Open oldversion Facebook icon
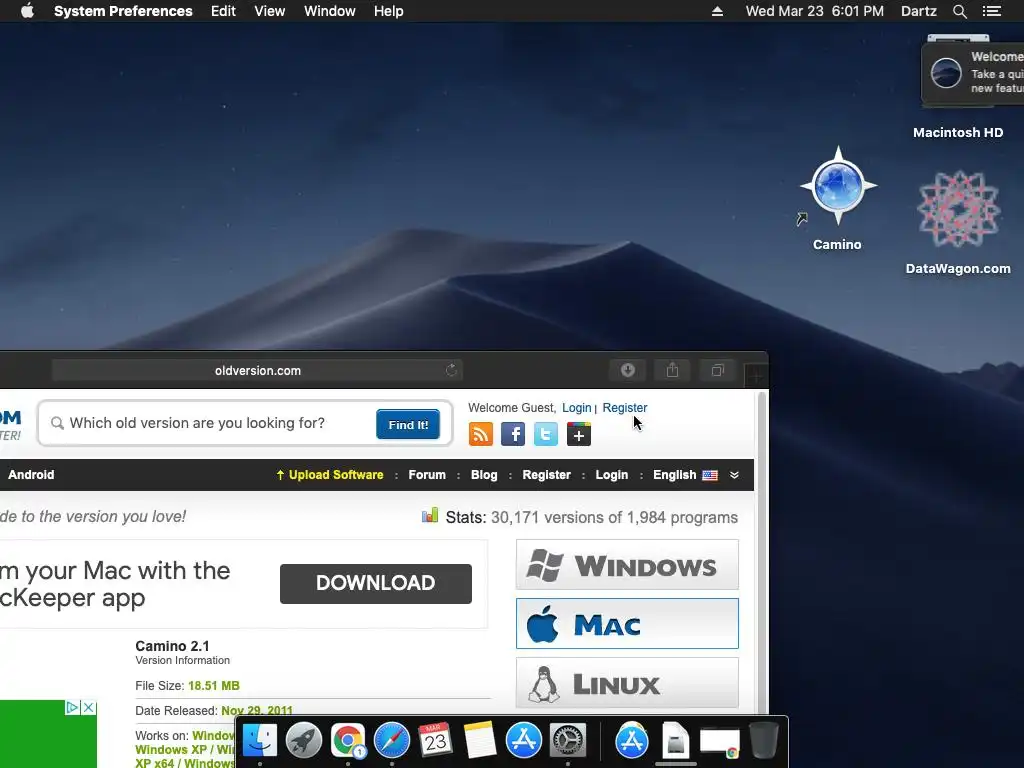The height and width of the screenshot is (768, 1024). point(513,434)
